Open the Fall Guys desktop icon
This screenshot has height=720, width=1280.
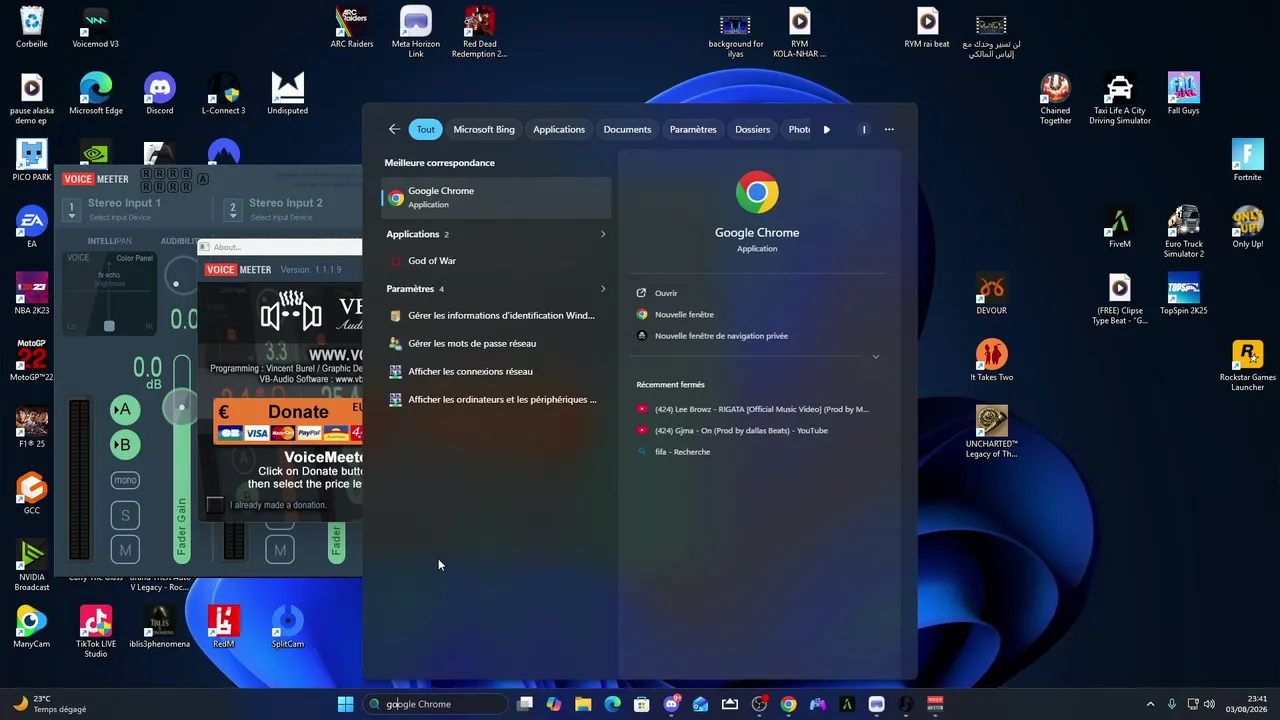pos(1183,94)
